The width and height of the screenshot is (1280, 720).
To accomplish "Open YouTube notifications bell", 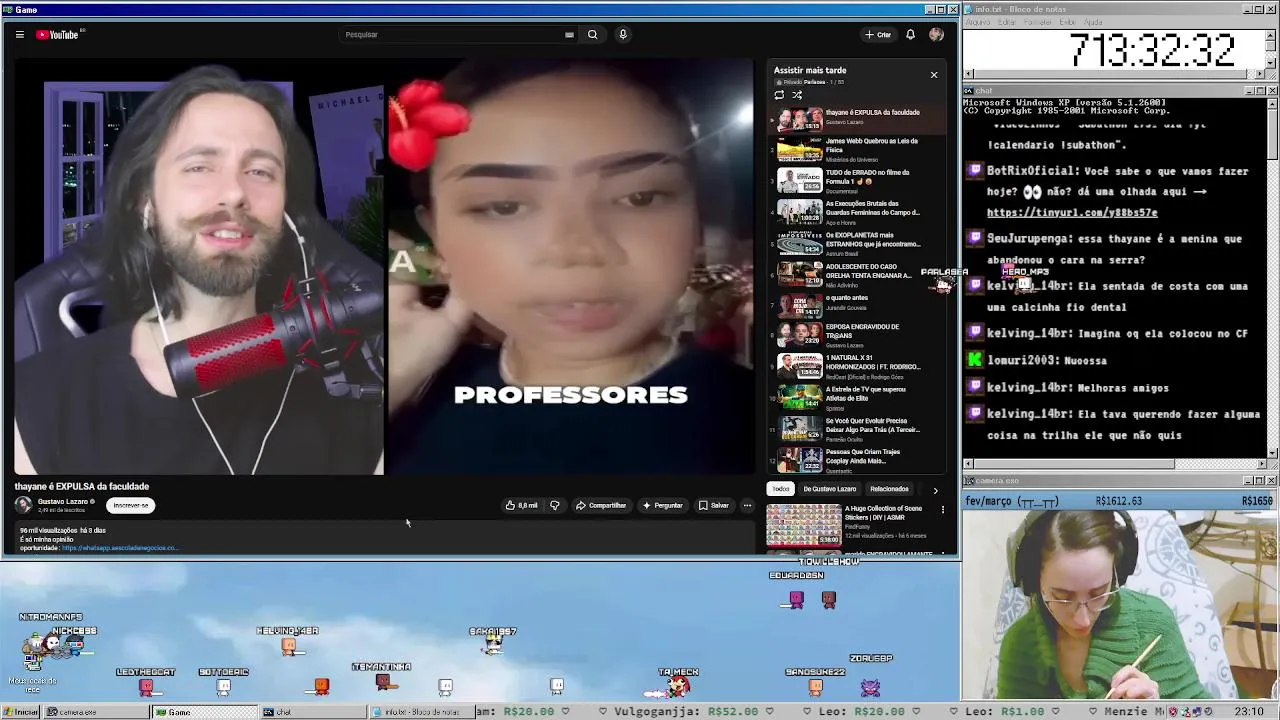I will [910, 34].
